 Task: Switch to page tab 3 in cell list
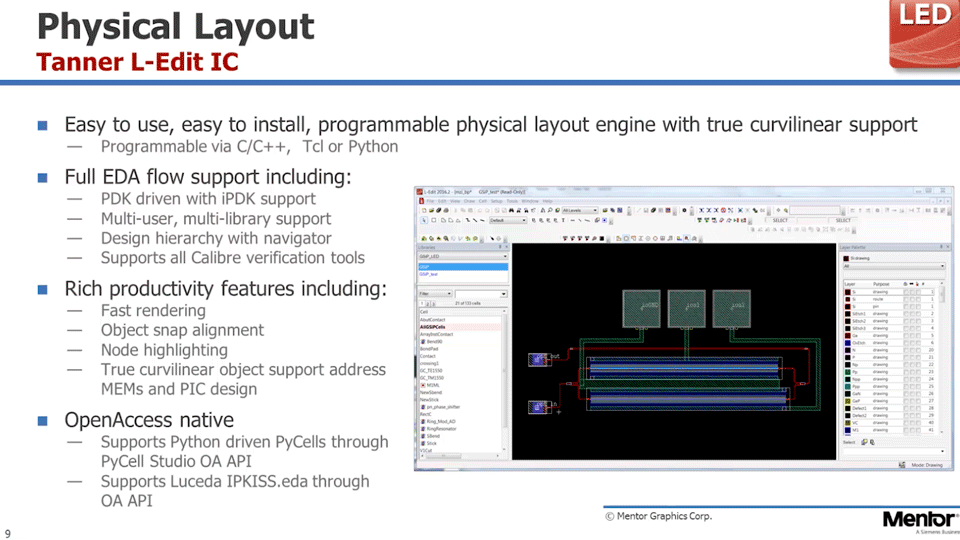coord(433,304)
